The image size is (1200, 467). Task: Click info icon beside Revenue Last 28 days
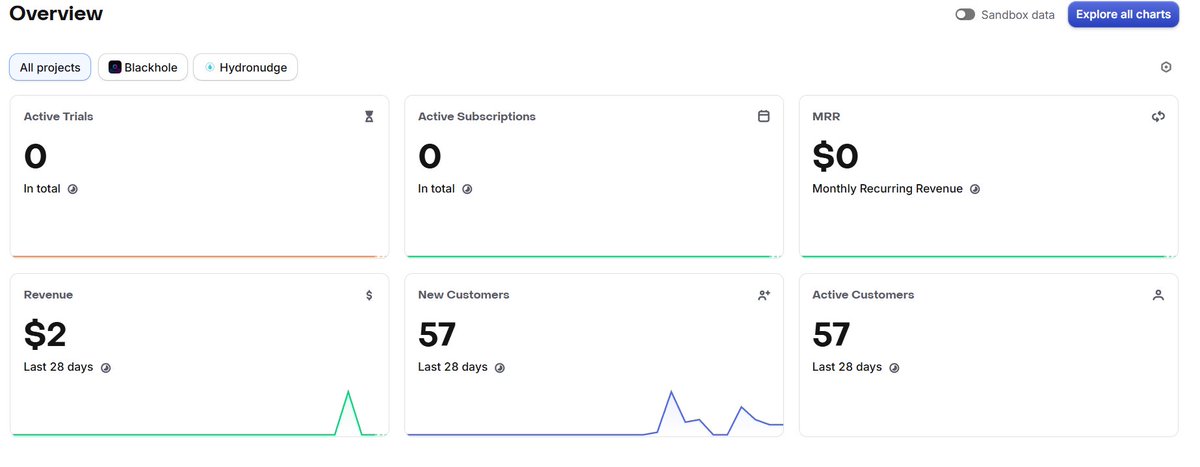coord(105,368)
